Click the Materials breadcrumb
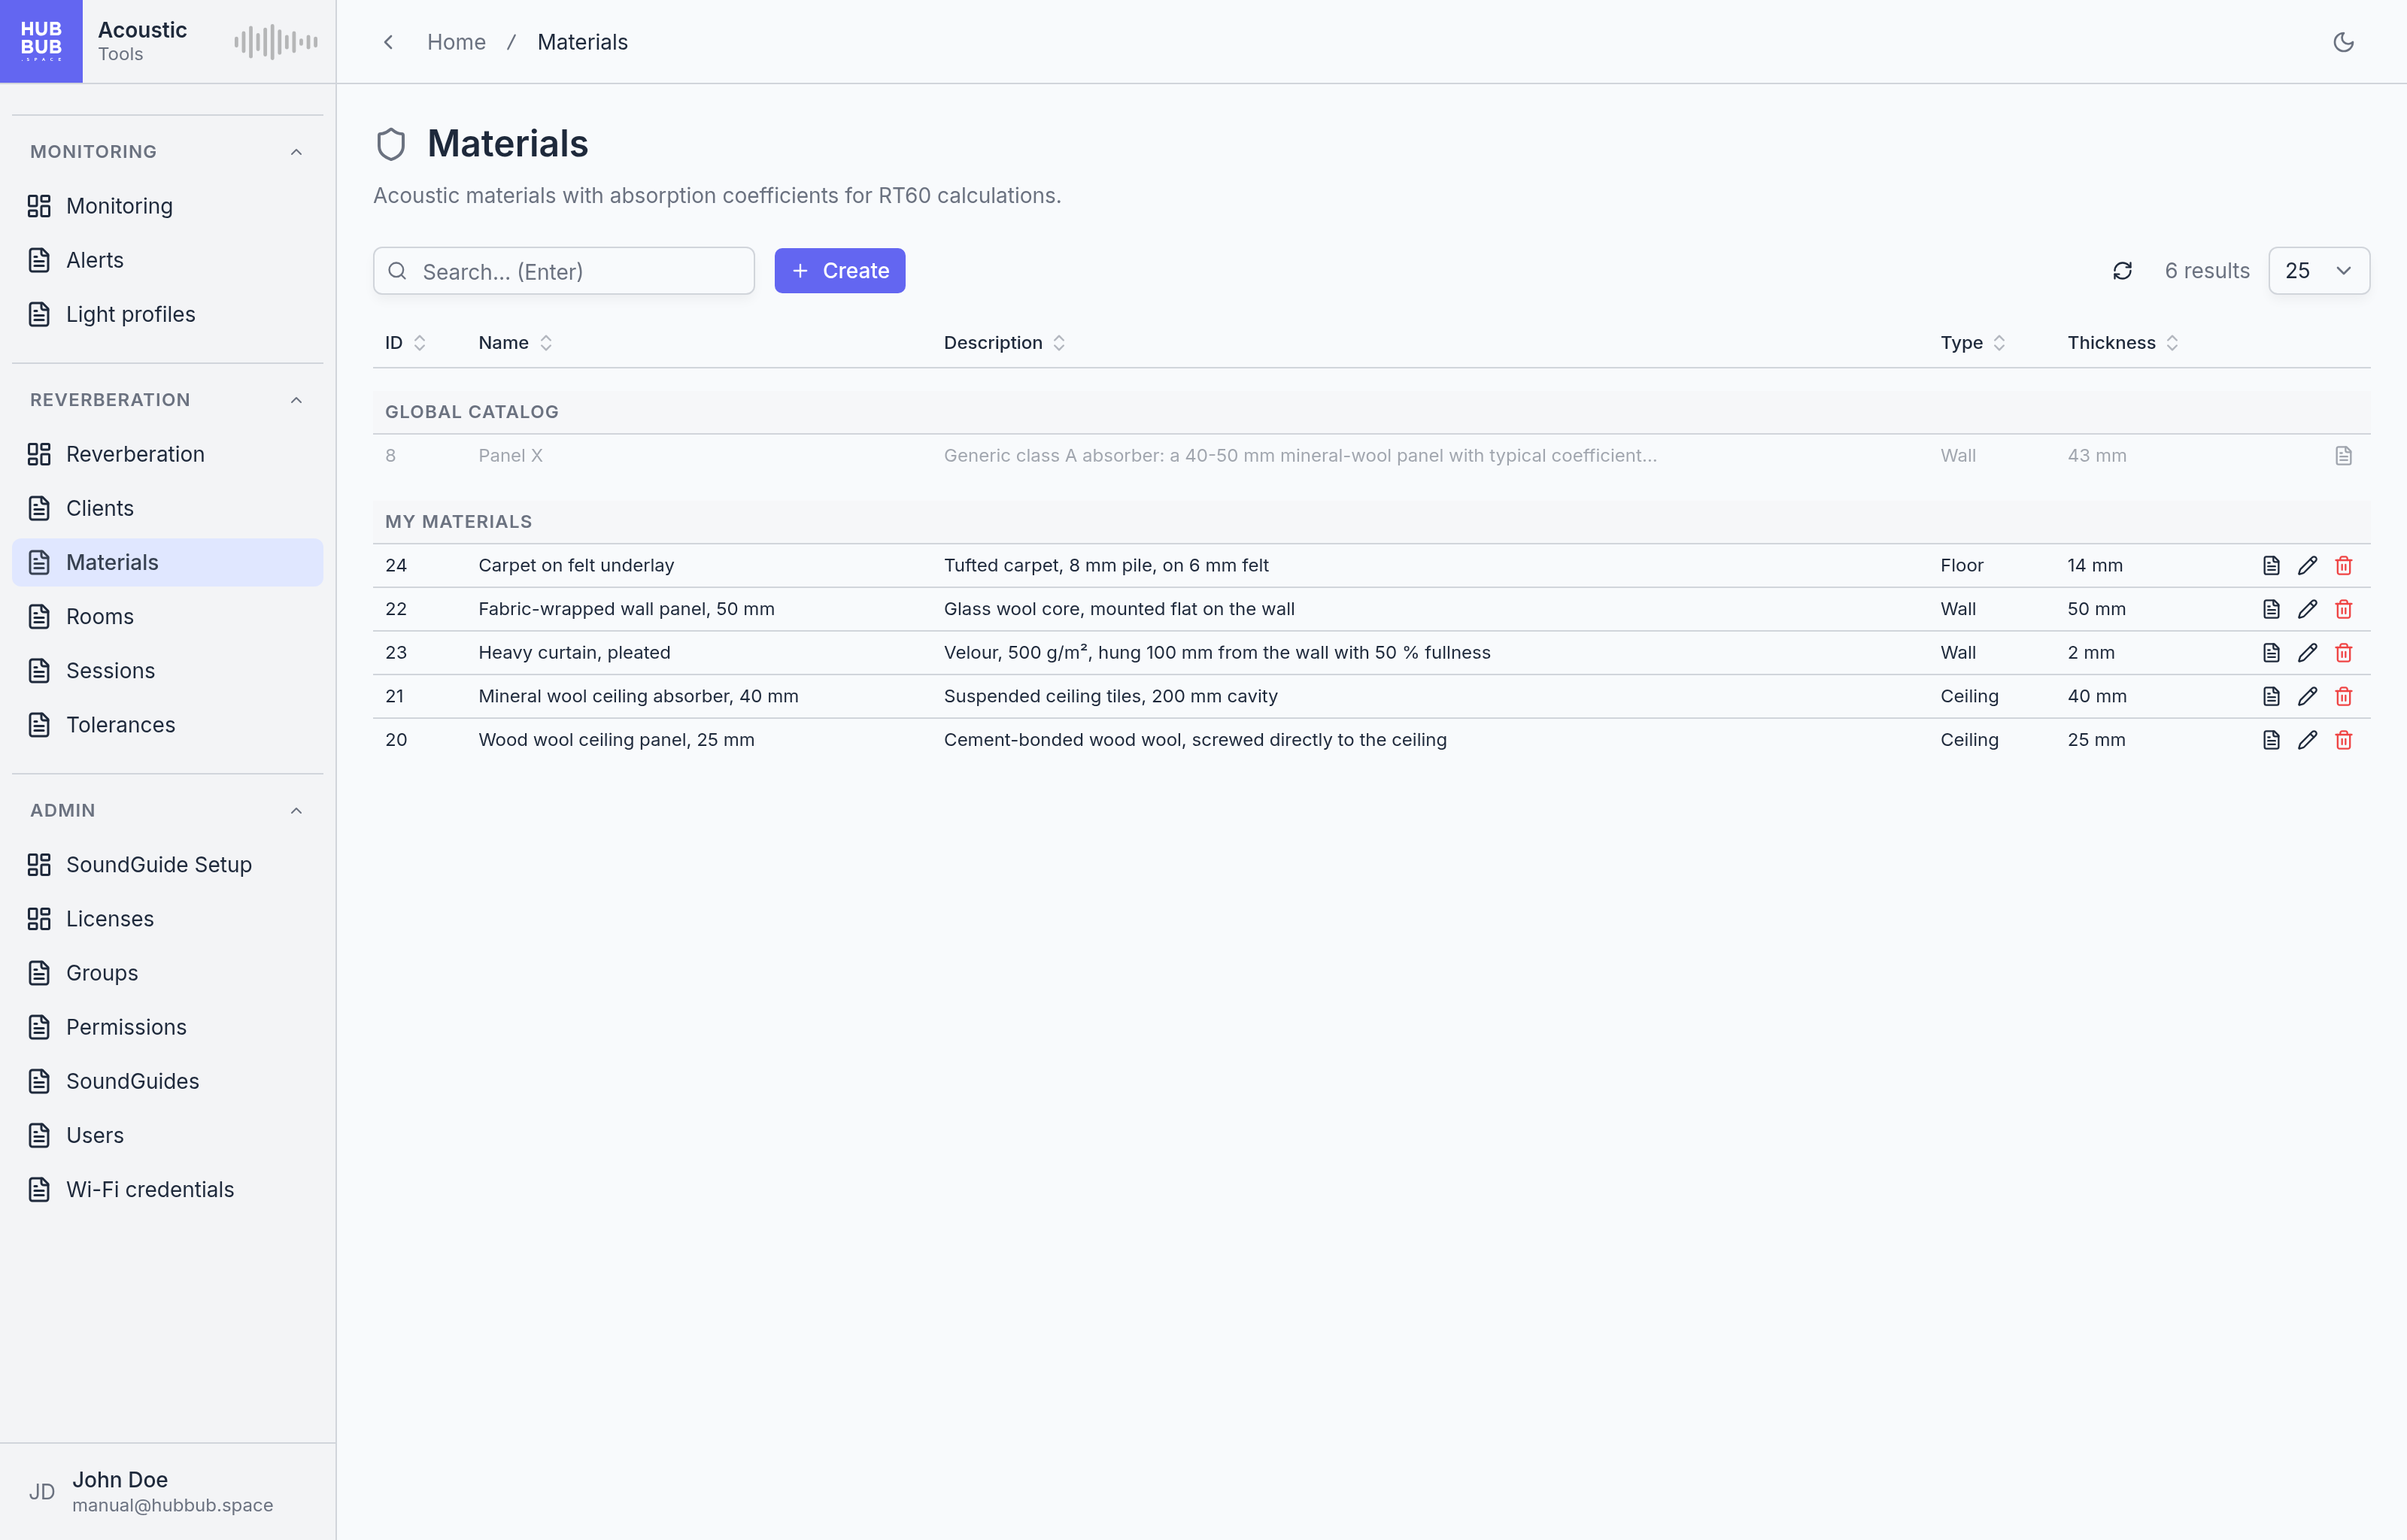The image size is (2407, 1540). tap(582, 42)
